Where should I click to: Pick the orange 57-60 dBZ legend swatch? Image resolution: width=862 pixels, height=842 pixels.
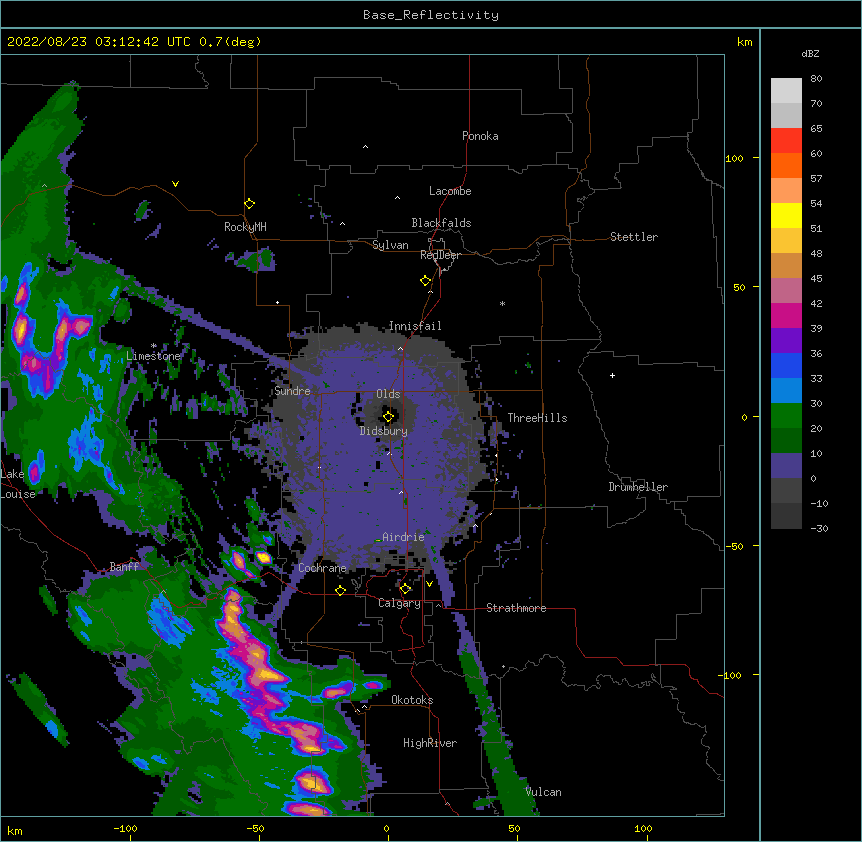pos(786,165)
